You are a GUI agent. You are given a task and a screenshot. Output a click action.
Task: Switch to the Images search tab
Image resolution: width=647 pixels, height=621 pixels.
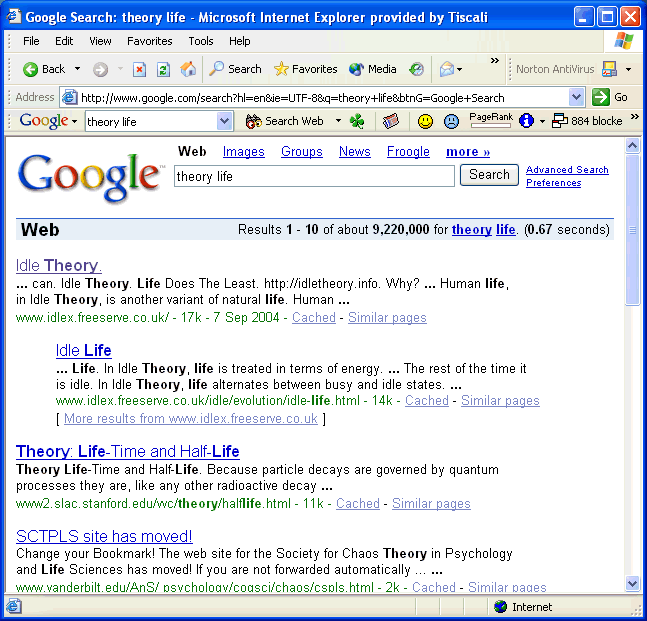coord(243,152)
